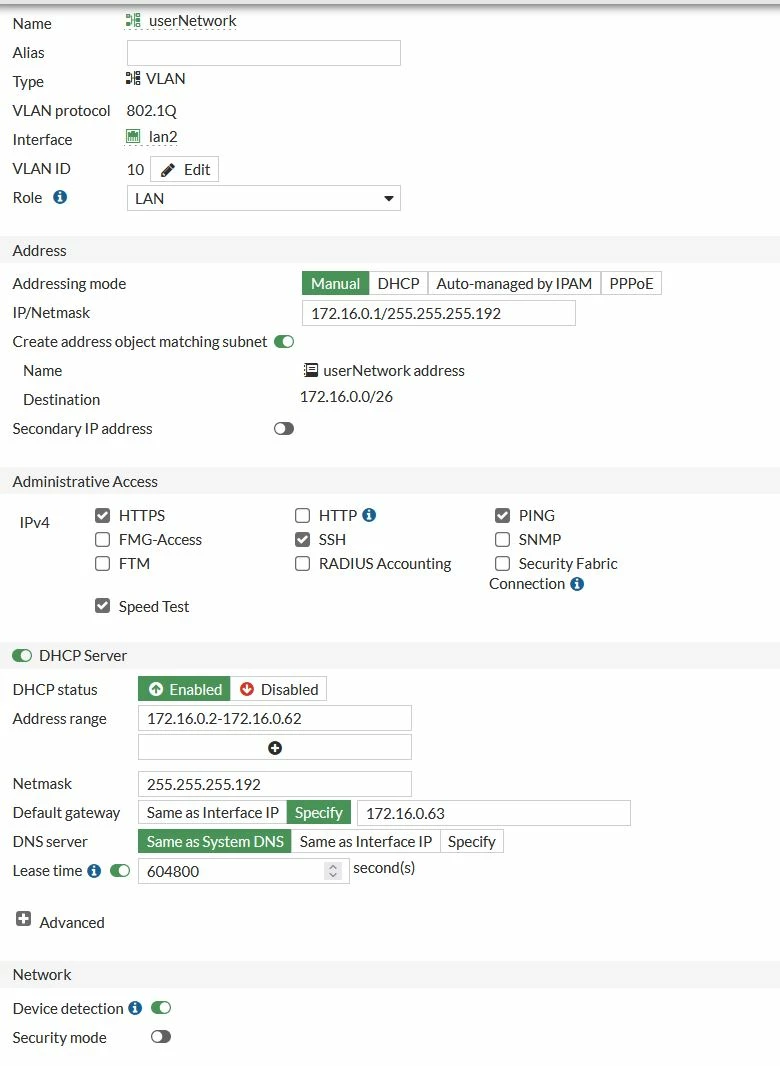Click the Lease time info icon
This screenshot has height=1066, width=780.
tap(95, 871)
